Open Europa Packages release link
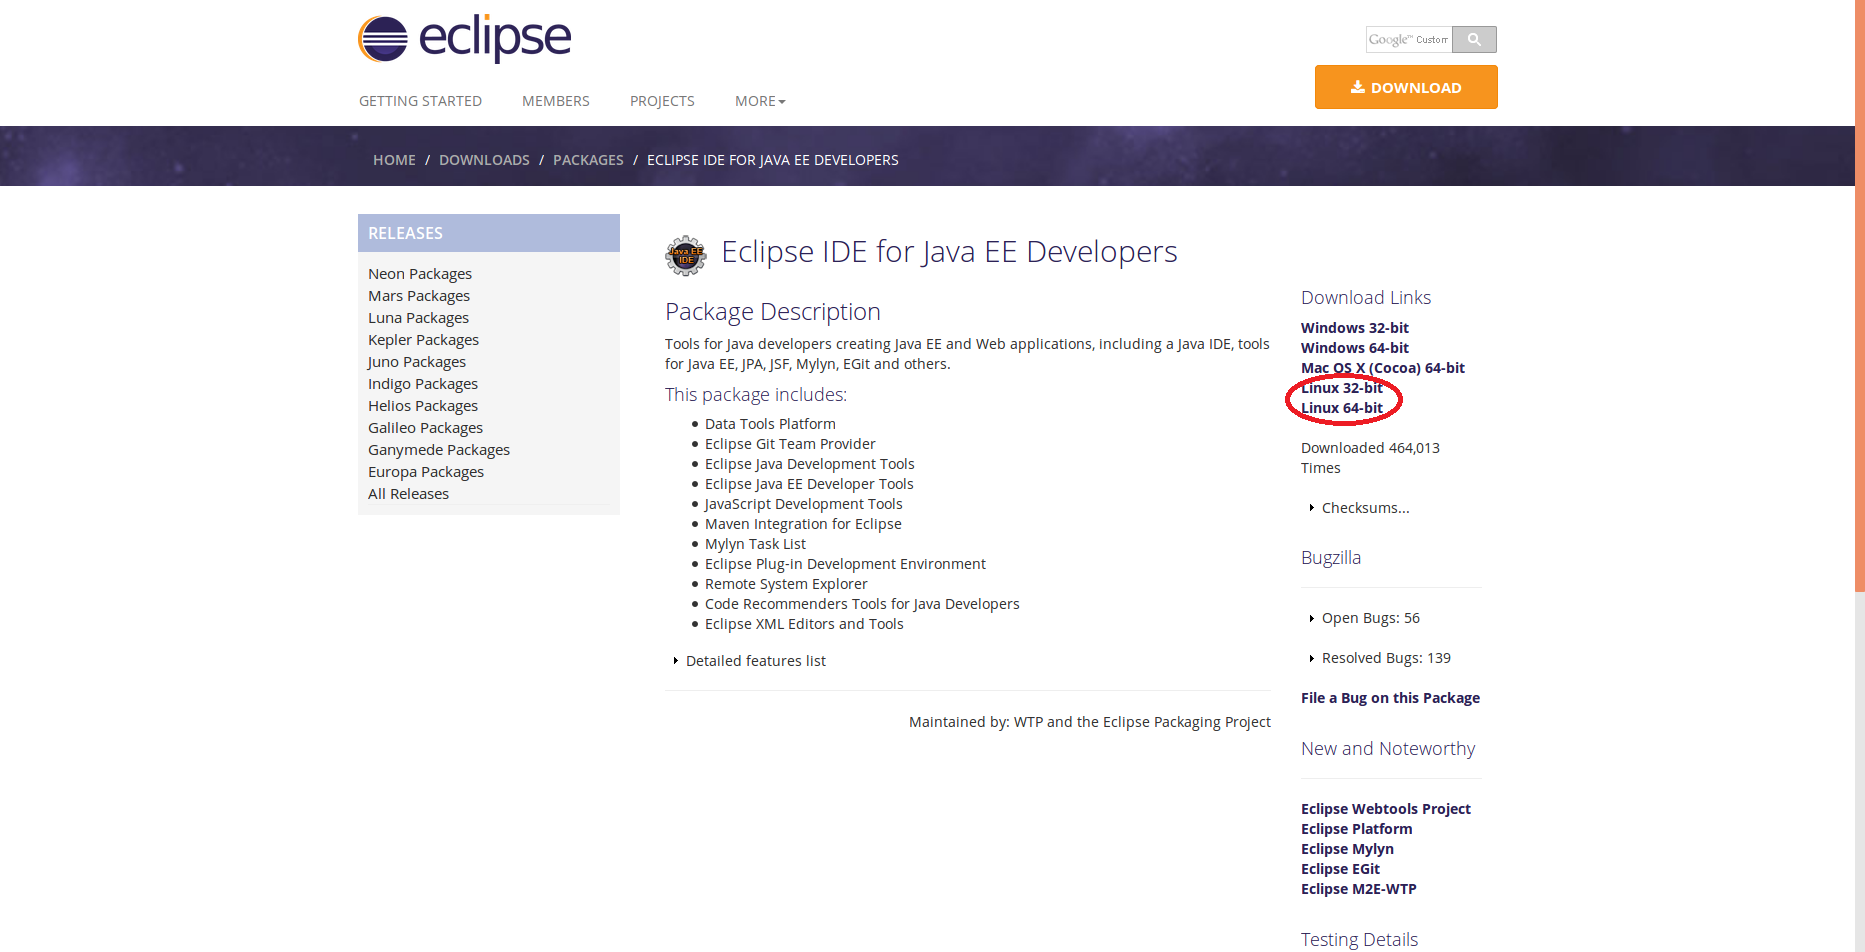The width and height of the screenshot is (1865, 952). coord(426,472)
